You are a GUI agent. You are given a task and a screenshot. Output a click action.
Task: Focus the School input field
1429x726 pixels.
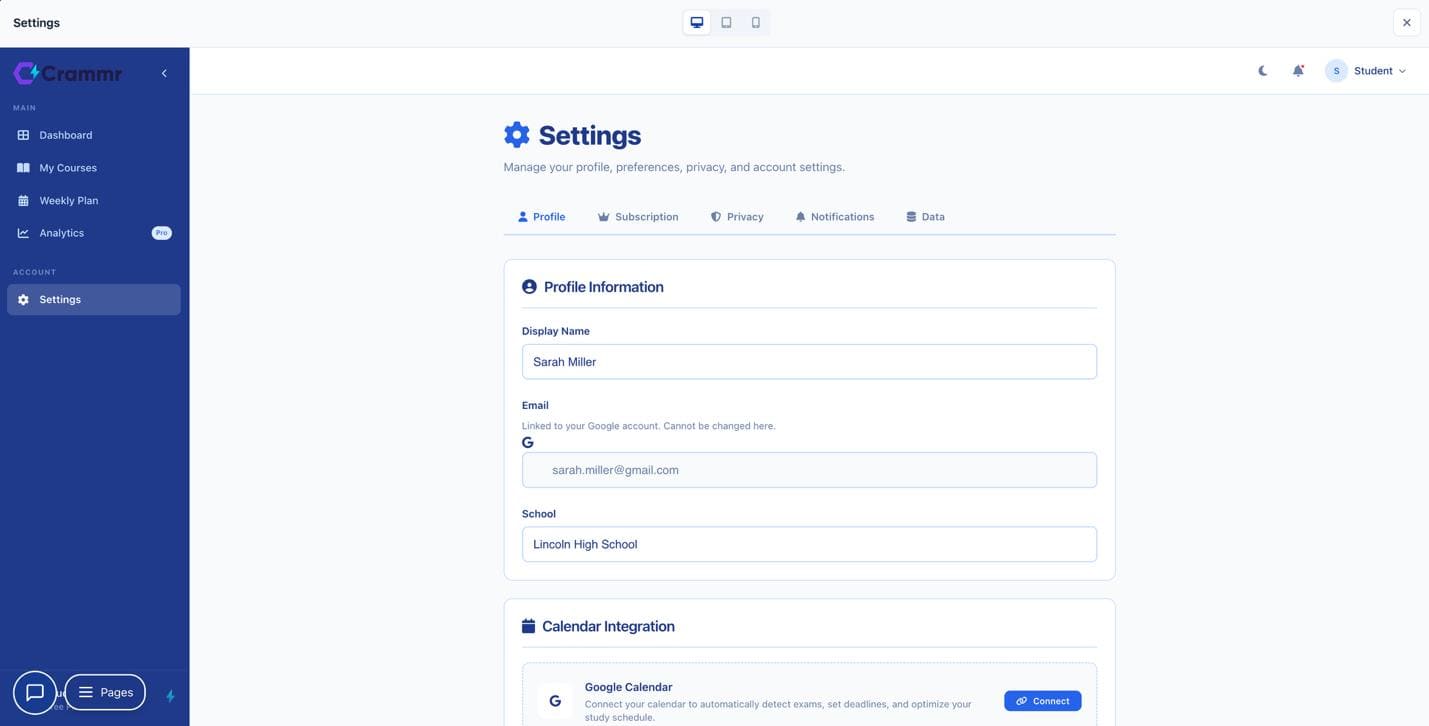(x=809, y=544)
